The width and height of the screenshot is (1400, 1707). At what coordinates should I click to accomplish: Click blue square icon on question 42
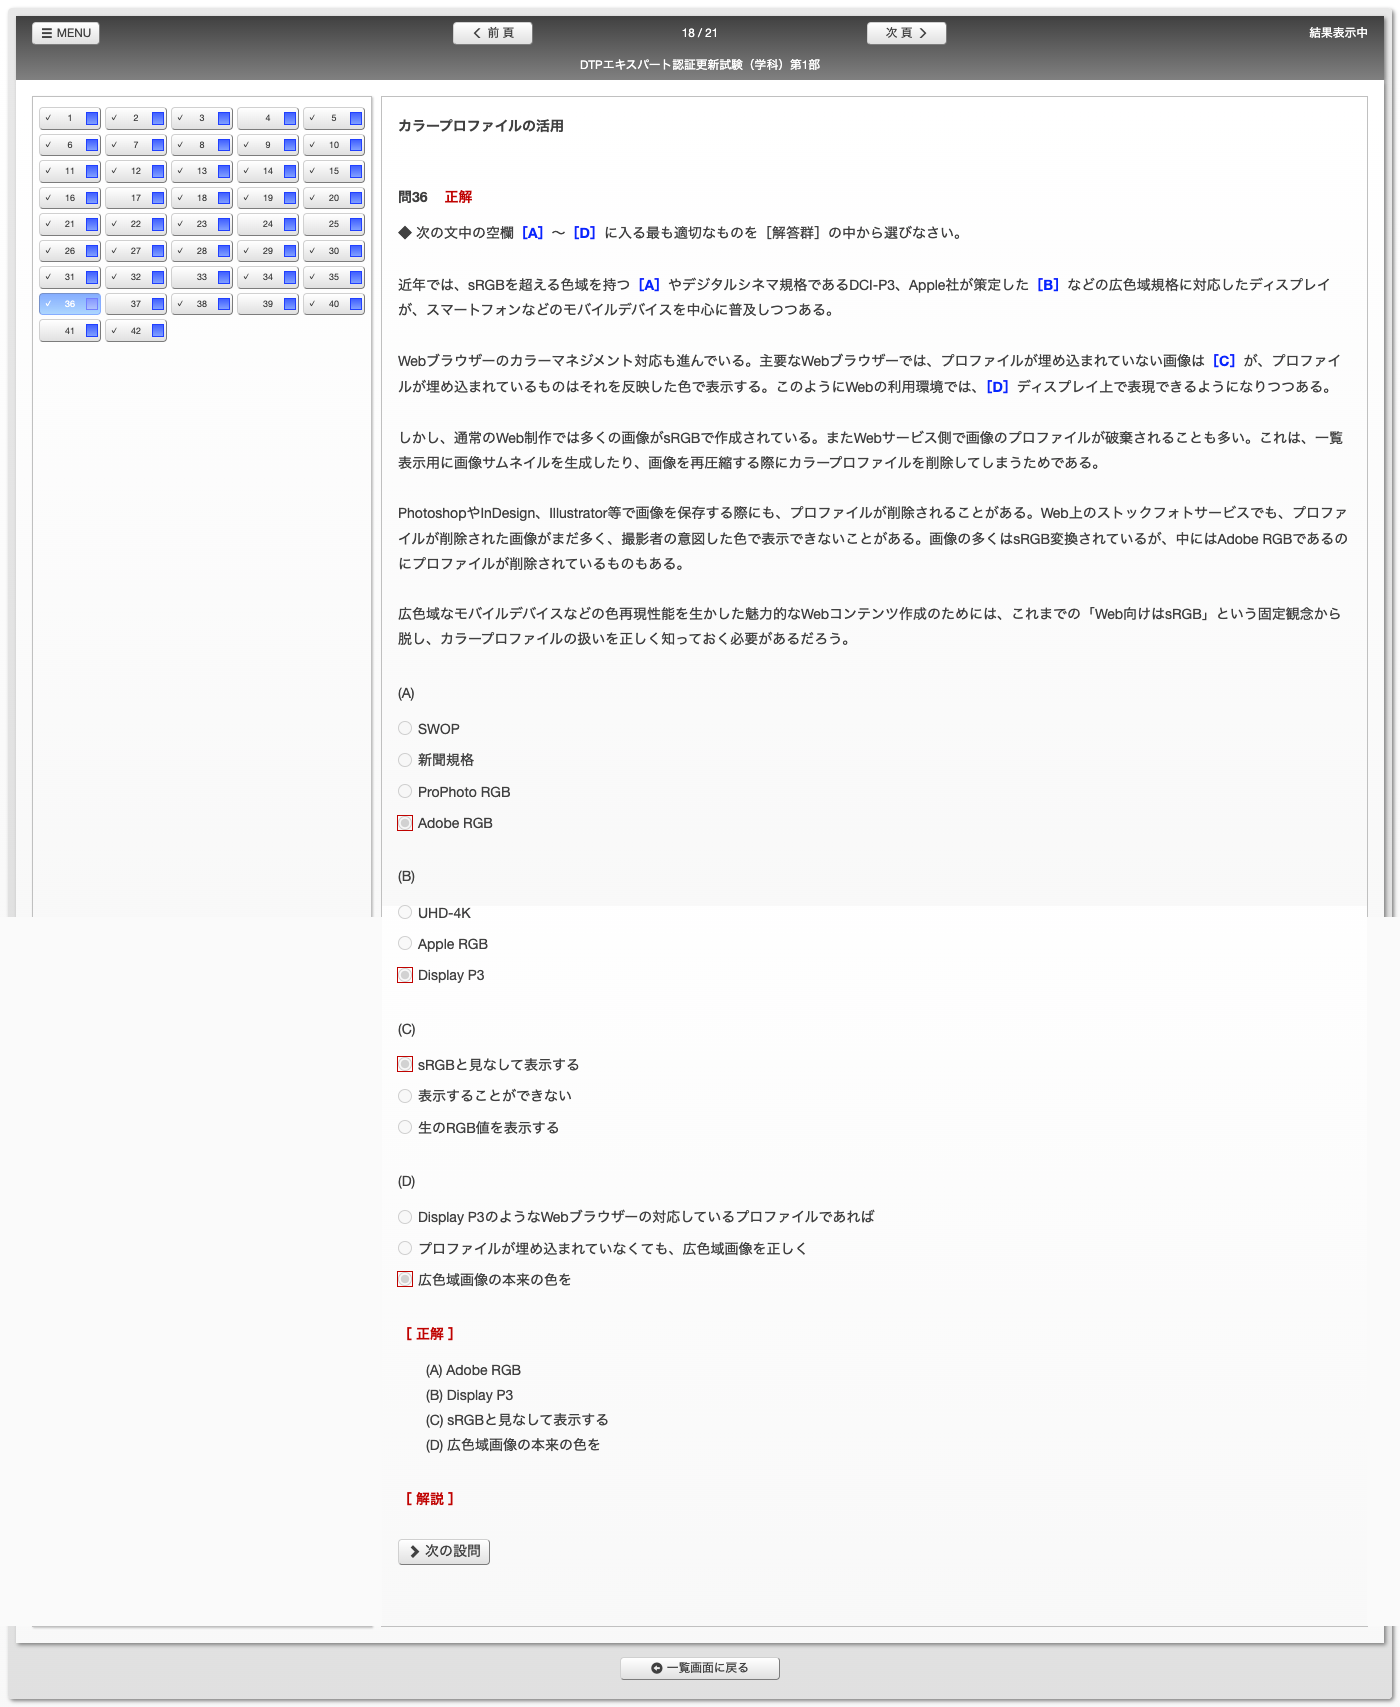pos(158,331)
